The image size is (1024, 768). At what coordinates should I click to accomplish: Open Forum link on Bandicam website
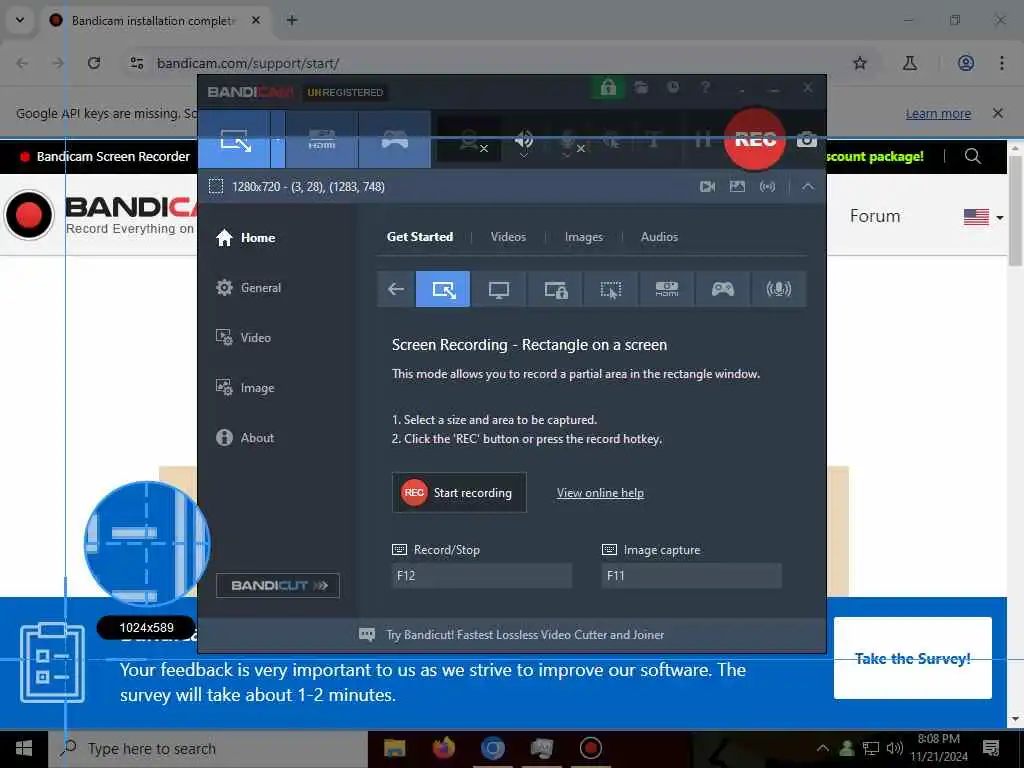[874, 216]
